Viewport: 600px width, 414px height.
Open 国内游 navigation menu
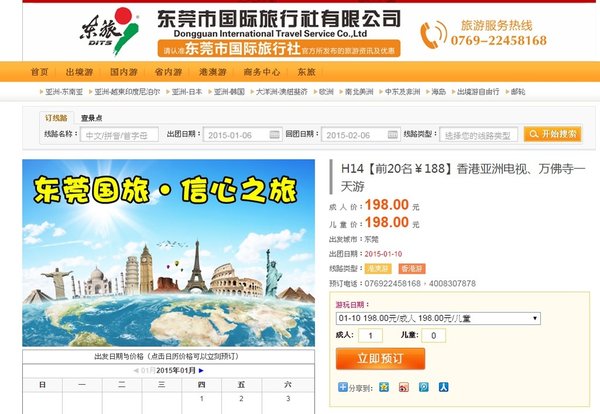click(124, 72)
